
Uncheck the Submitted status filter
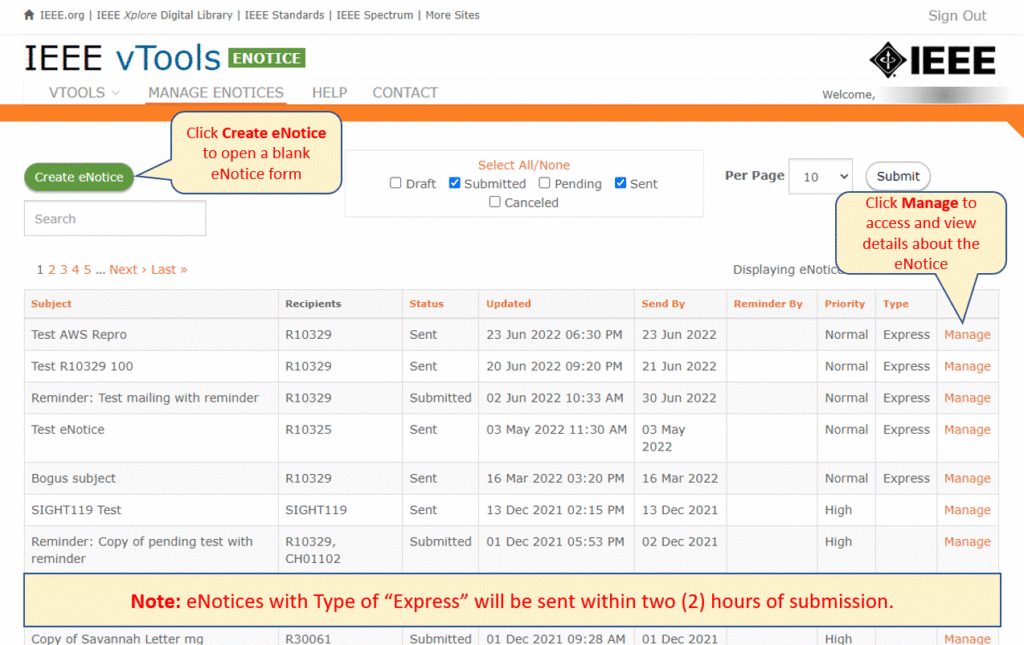(452, 184)
